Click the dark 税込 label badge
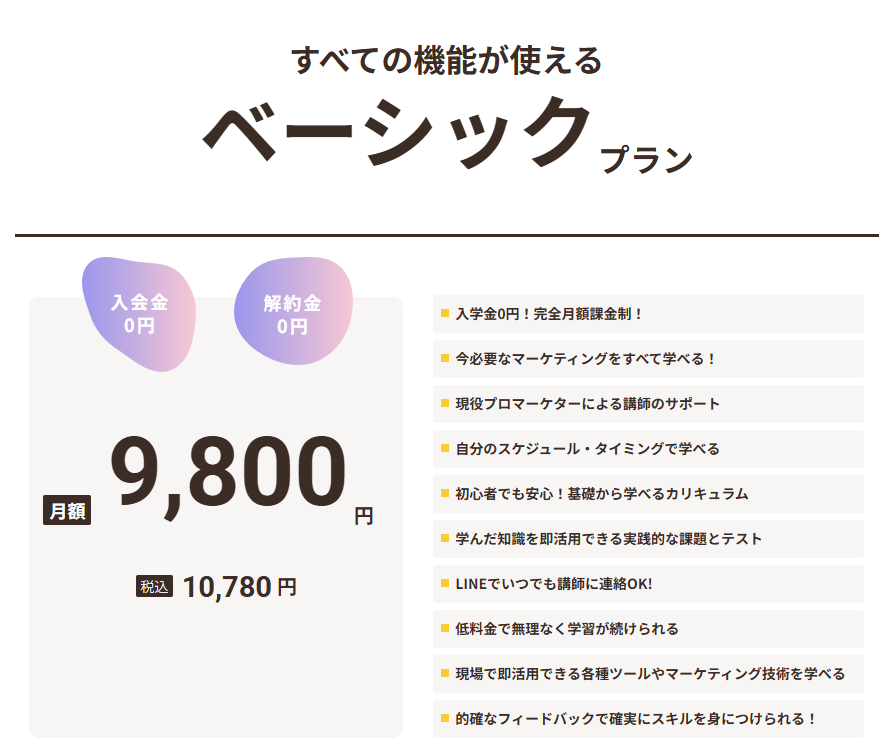The image size is (896, 752). (x=155, y=587)
